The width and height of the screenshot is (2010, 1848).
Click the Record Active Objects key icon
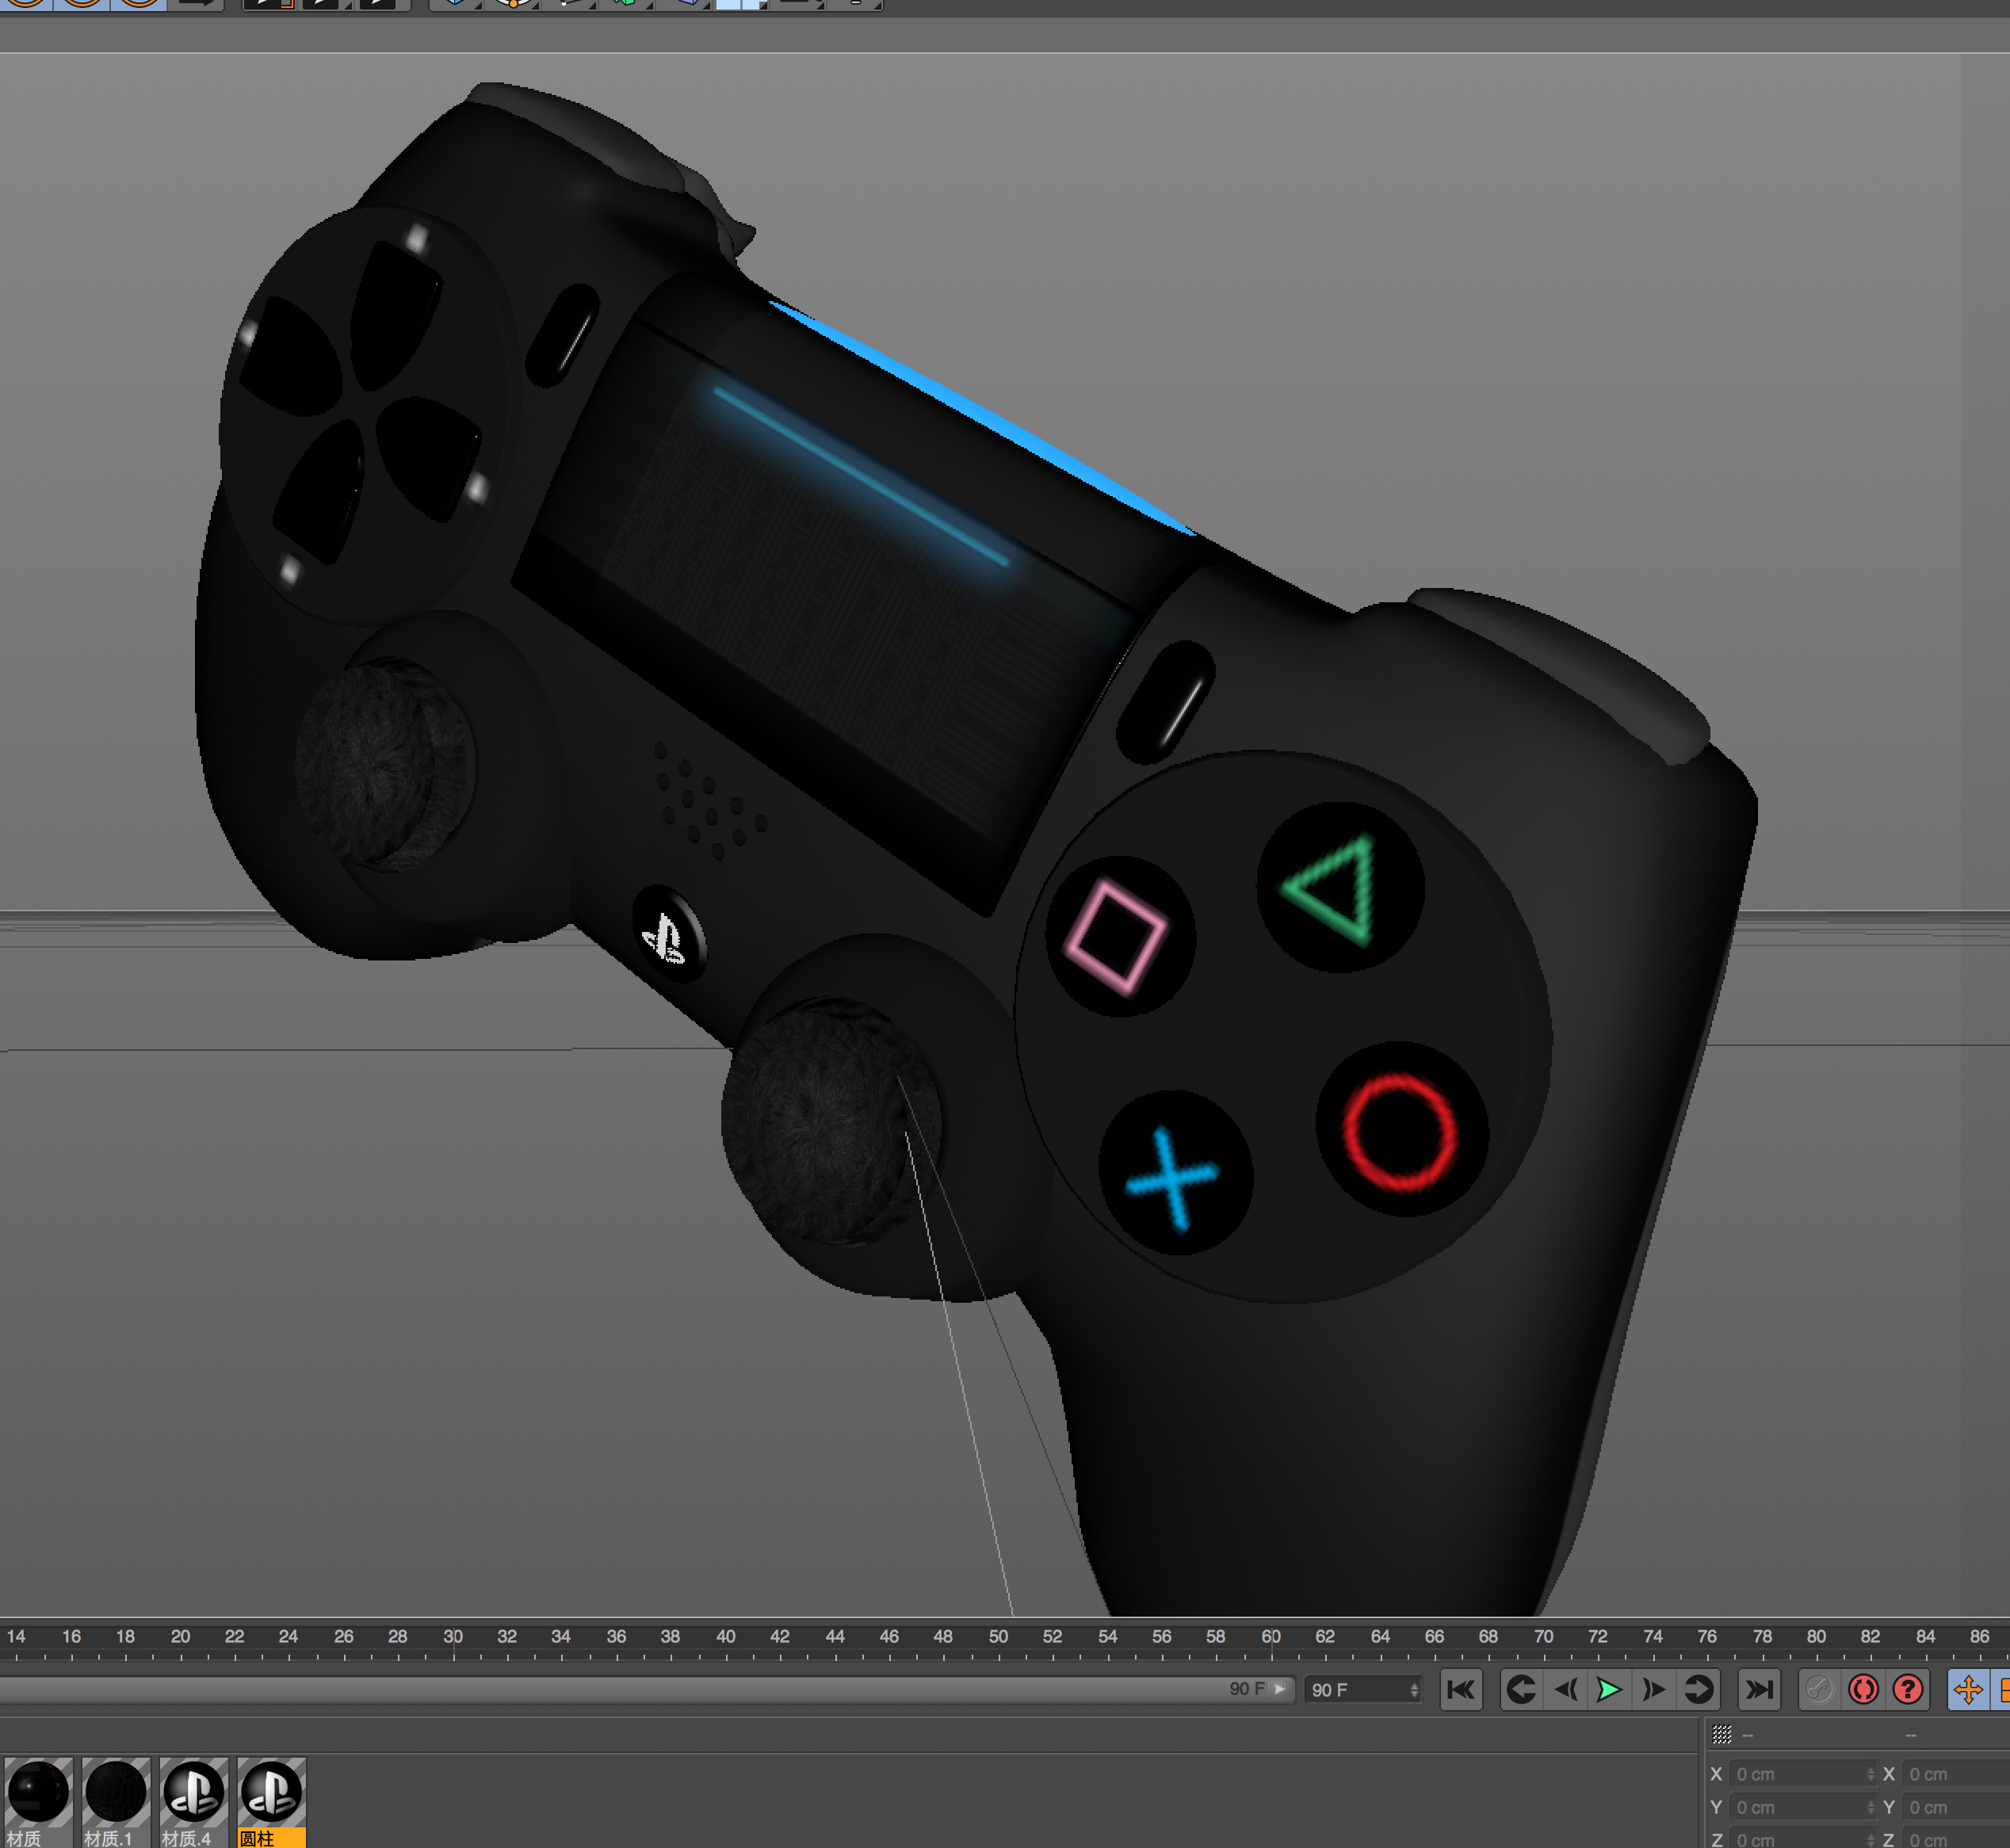[1820, 1689]
